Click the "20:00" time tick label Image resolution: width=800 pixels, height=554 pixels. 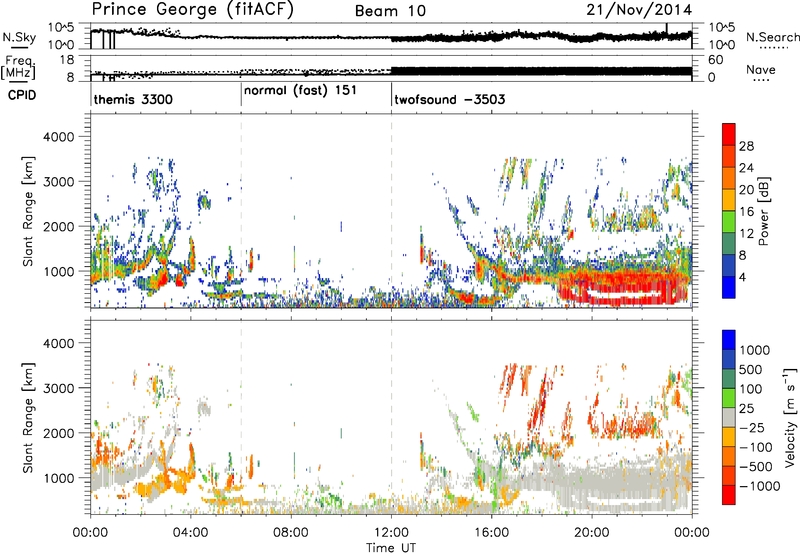592,533
